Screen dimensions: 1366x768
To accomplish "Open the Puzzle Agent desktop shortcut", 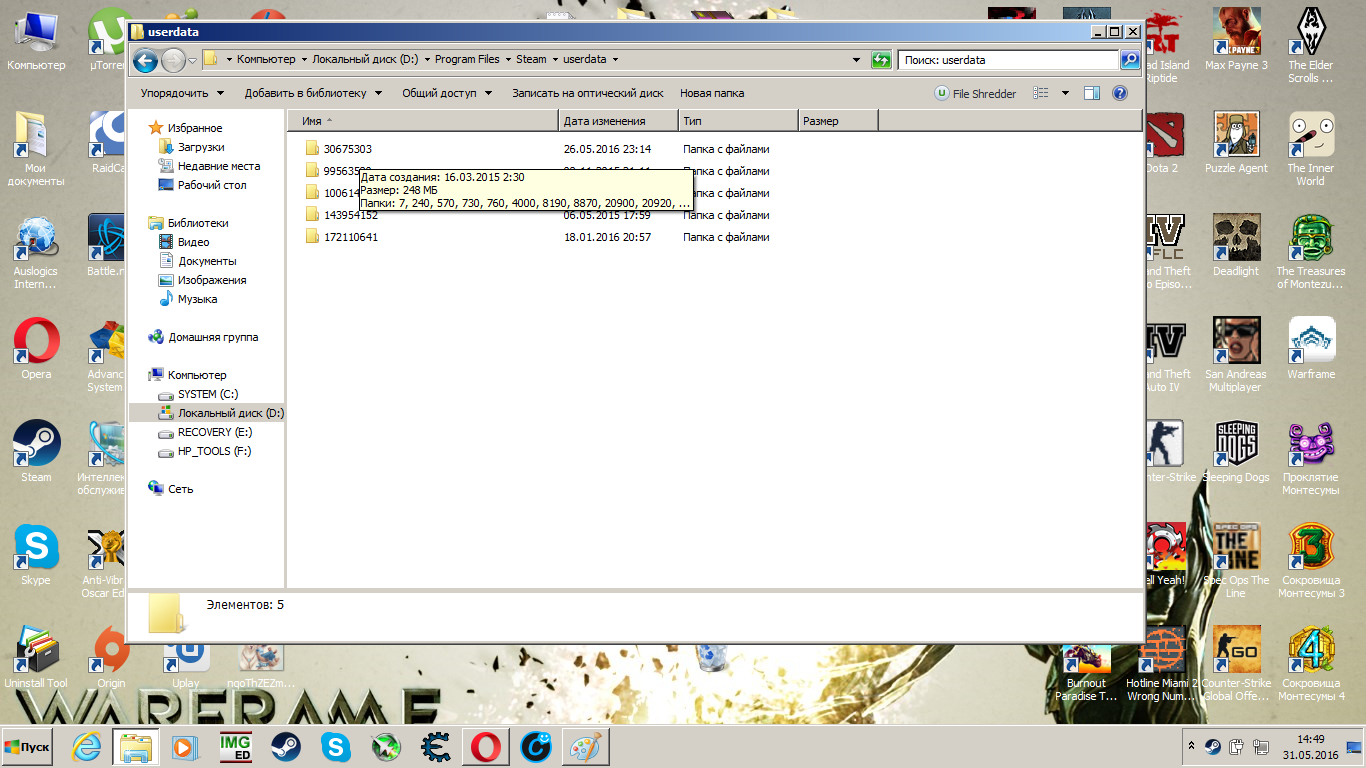I will click(x=1236, y=142).
